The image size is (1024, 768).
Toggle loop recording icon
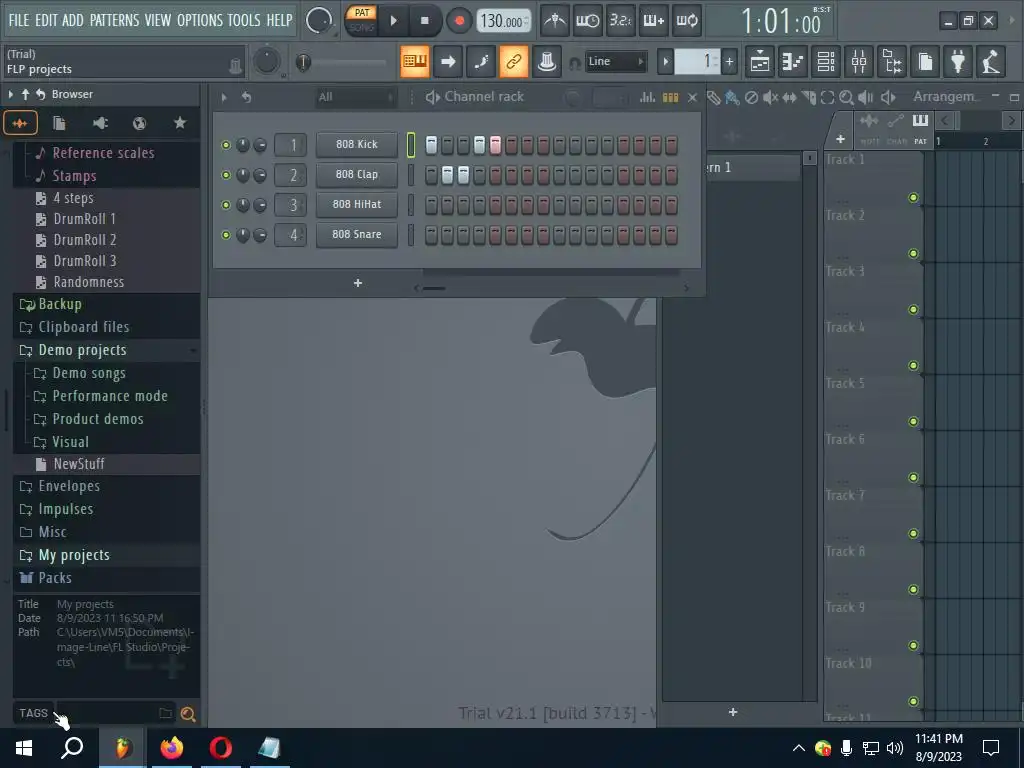pyautogui.click(x=686, y=21)
